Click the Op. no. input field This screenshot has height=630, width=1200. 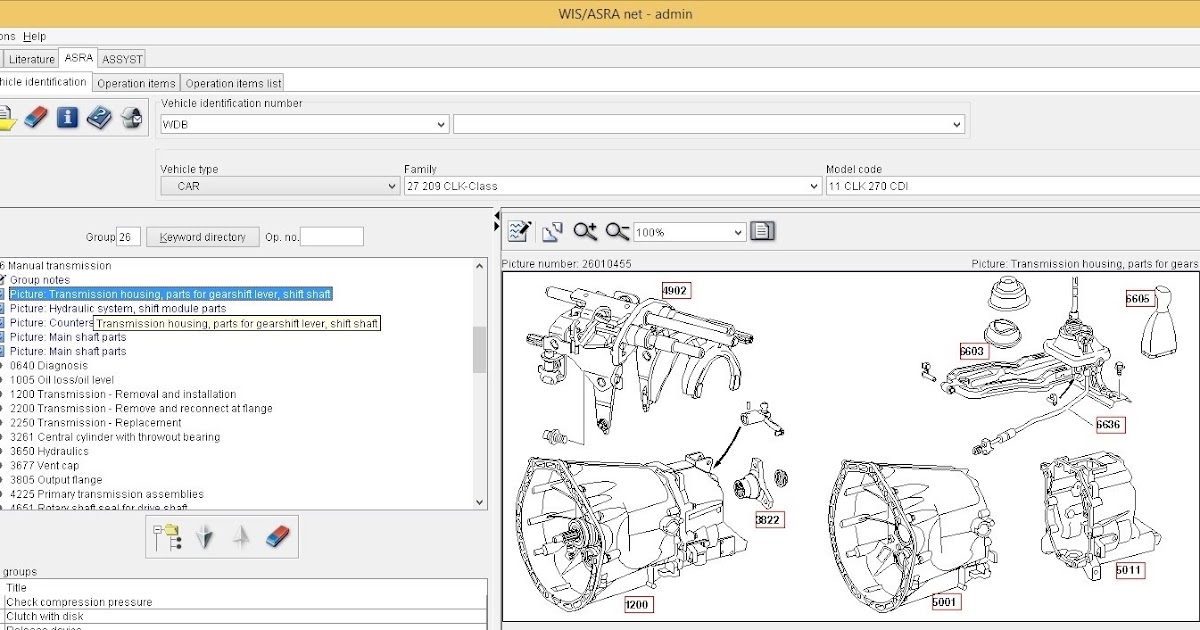(332, 237)
